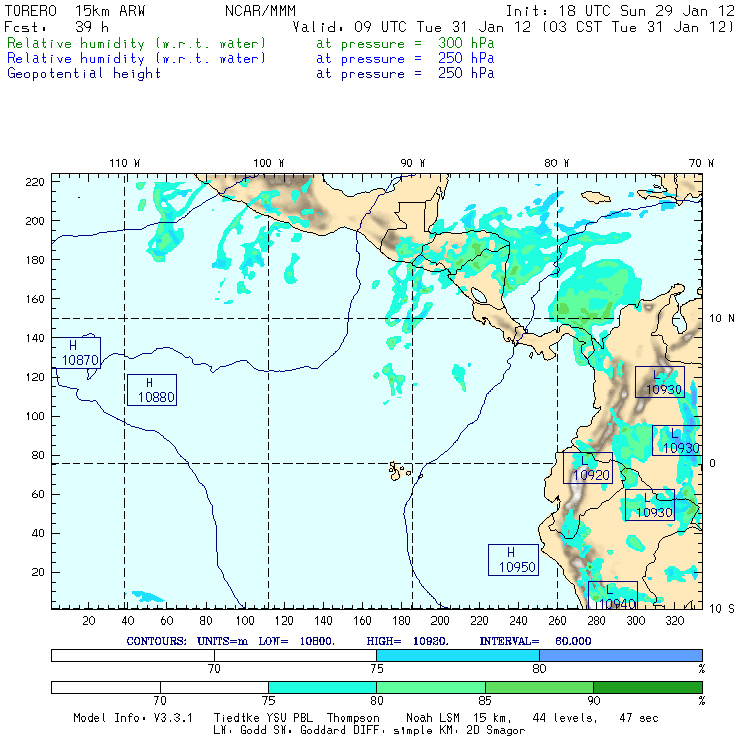Viewport: 740px width, 740px height.
Task: Click the 'TORERO 15km ARW' title text
Action: pyautogui.click(x=75, y=11)
